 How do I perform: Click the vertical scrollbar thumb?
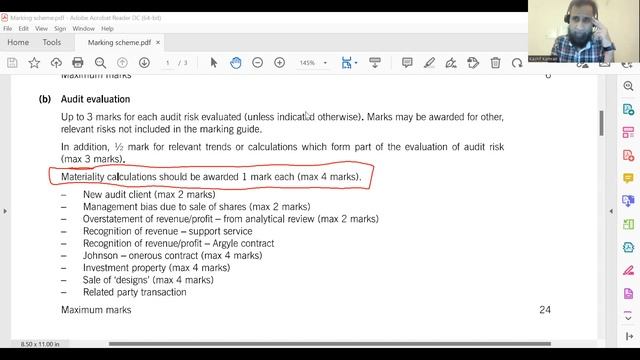(x=601, y=124)
